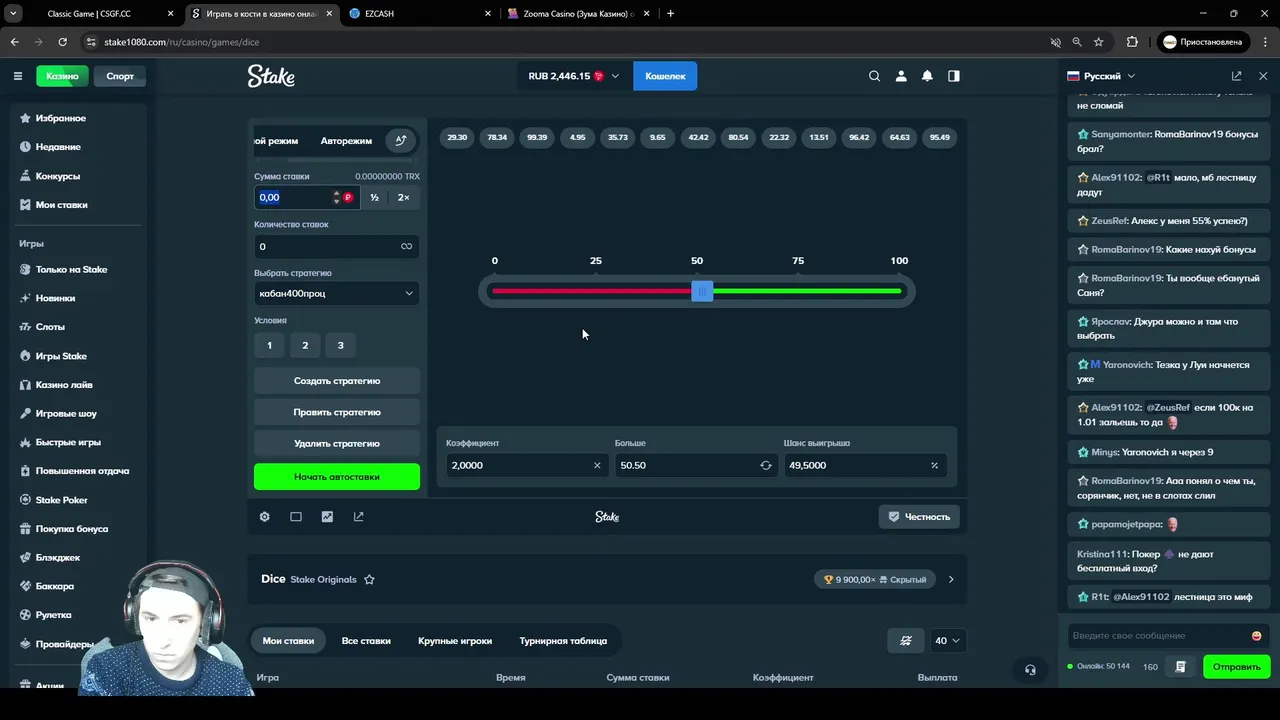Viewport: 1280px width, 720px height.
Task: Open strategy dropdown кабан400проц
Action: (337, 293)
